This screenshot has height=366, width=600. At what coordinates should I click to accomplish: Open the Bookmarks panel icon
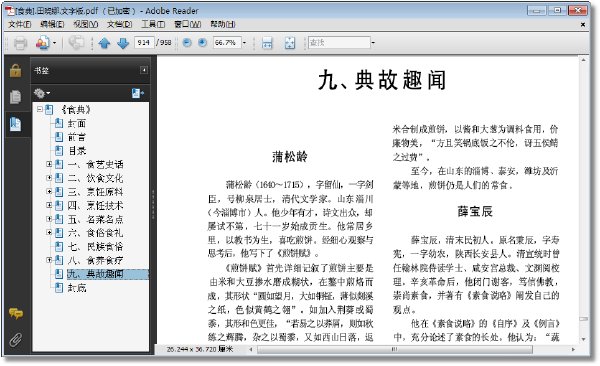pyautogui.click(x=15, y=124)
